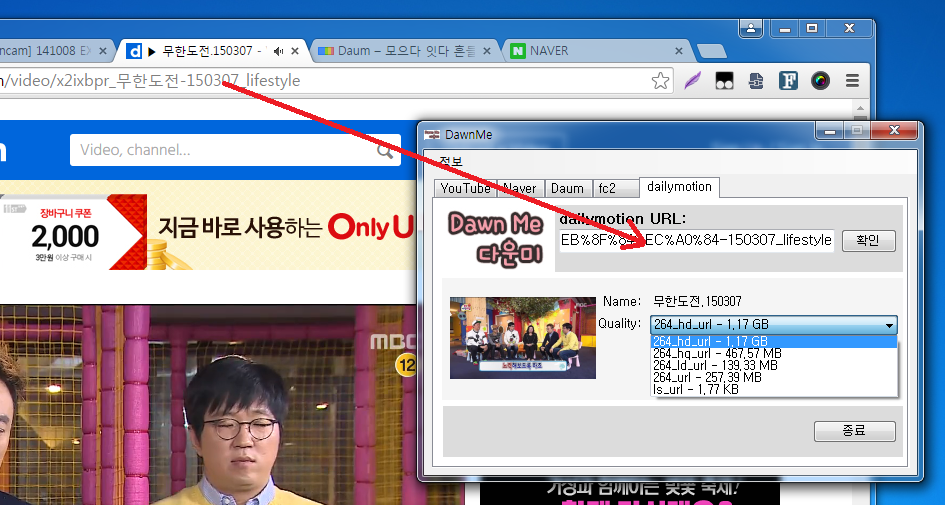
Task: Click the DawnMe title bar app icon
Action: click(x=432, y=134)
